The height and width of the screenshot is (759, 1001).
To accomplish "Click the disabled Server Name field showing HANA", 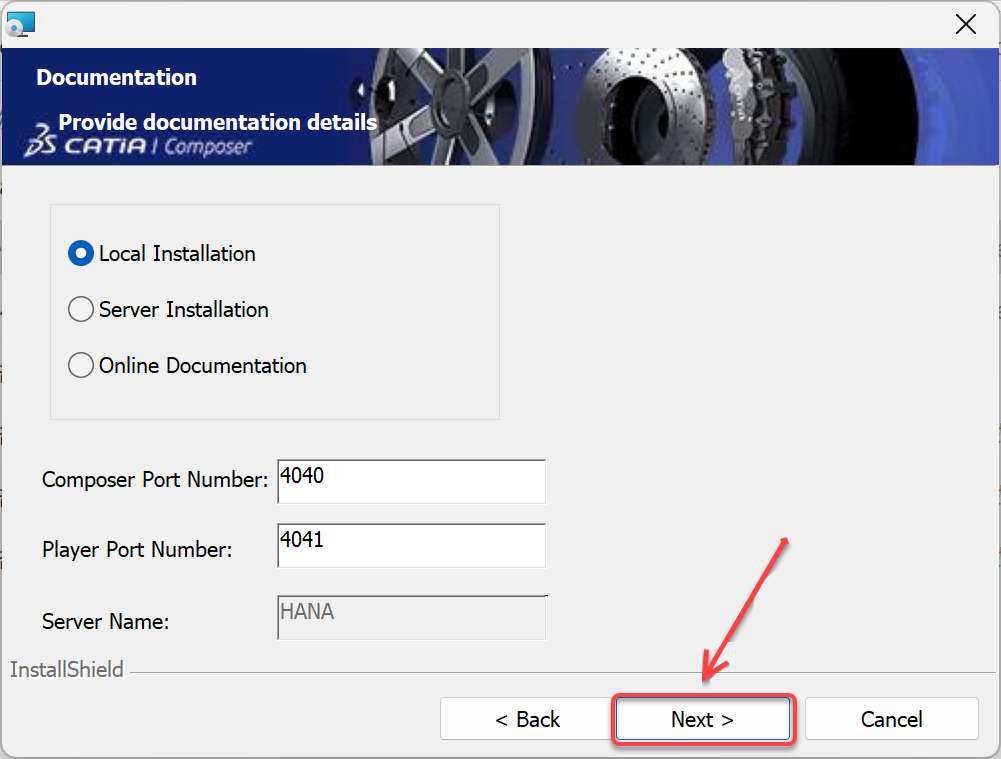I will [410, 617].
